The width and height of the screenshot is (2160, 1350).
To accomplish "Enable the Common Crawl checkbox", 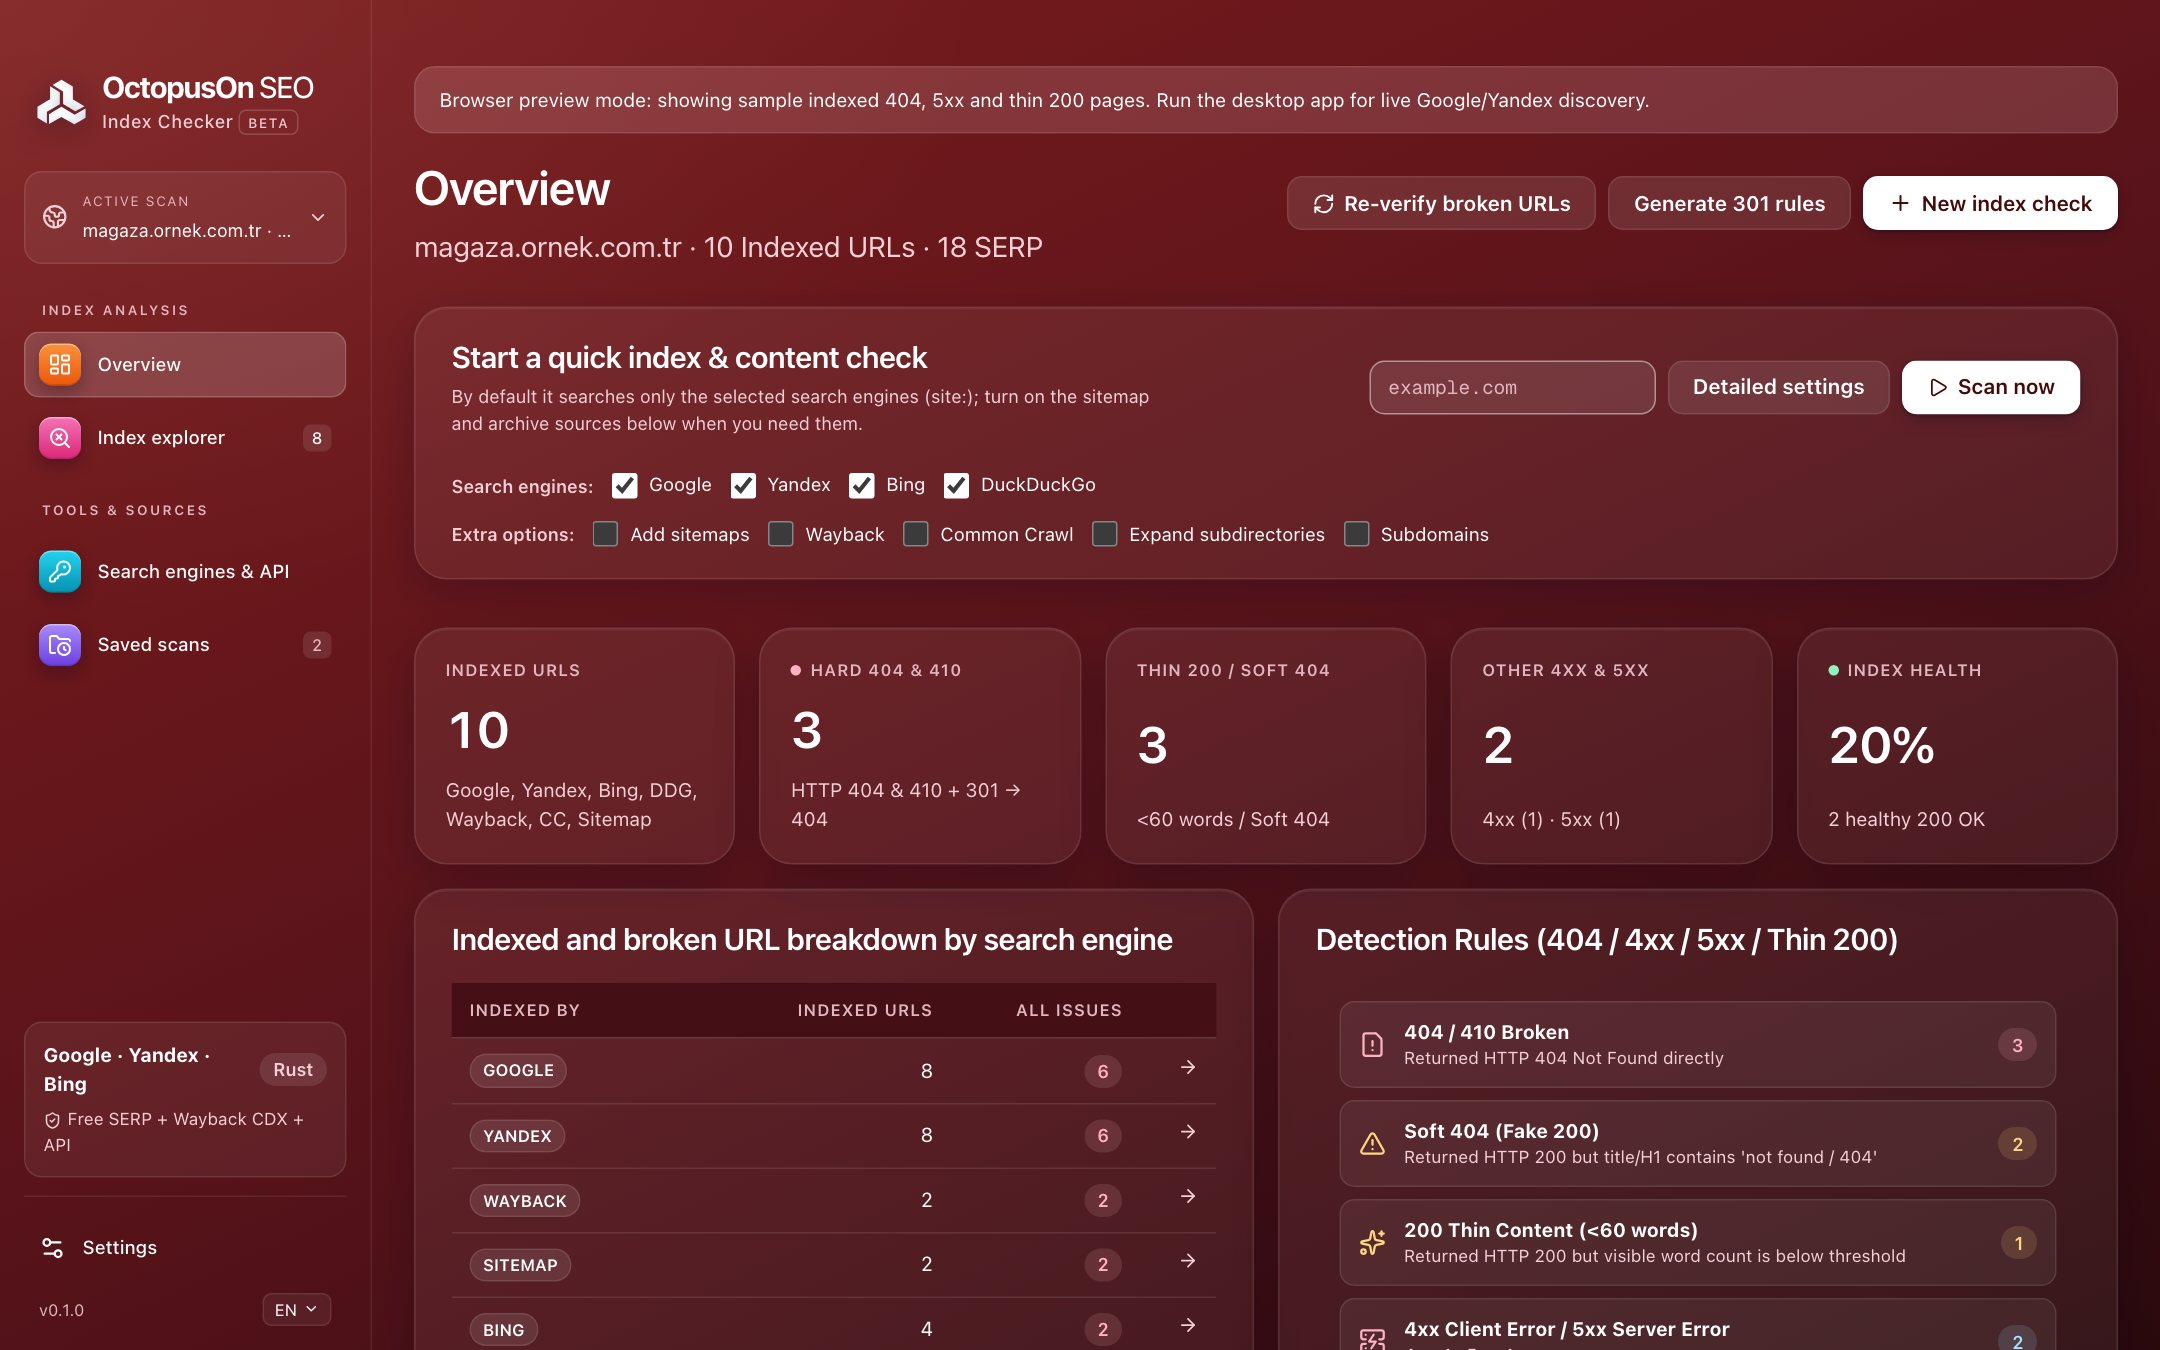I will pos(916,534).
